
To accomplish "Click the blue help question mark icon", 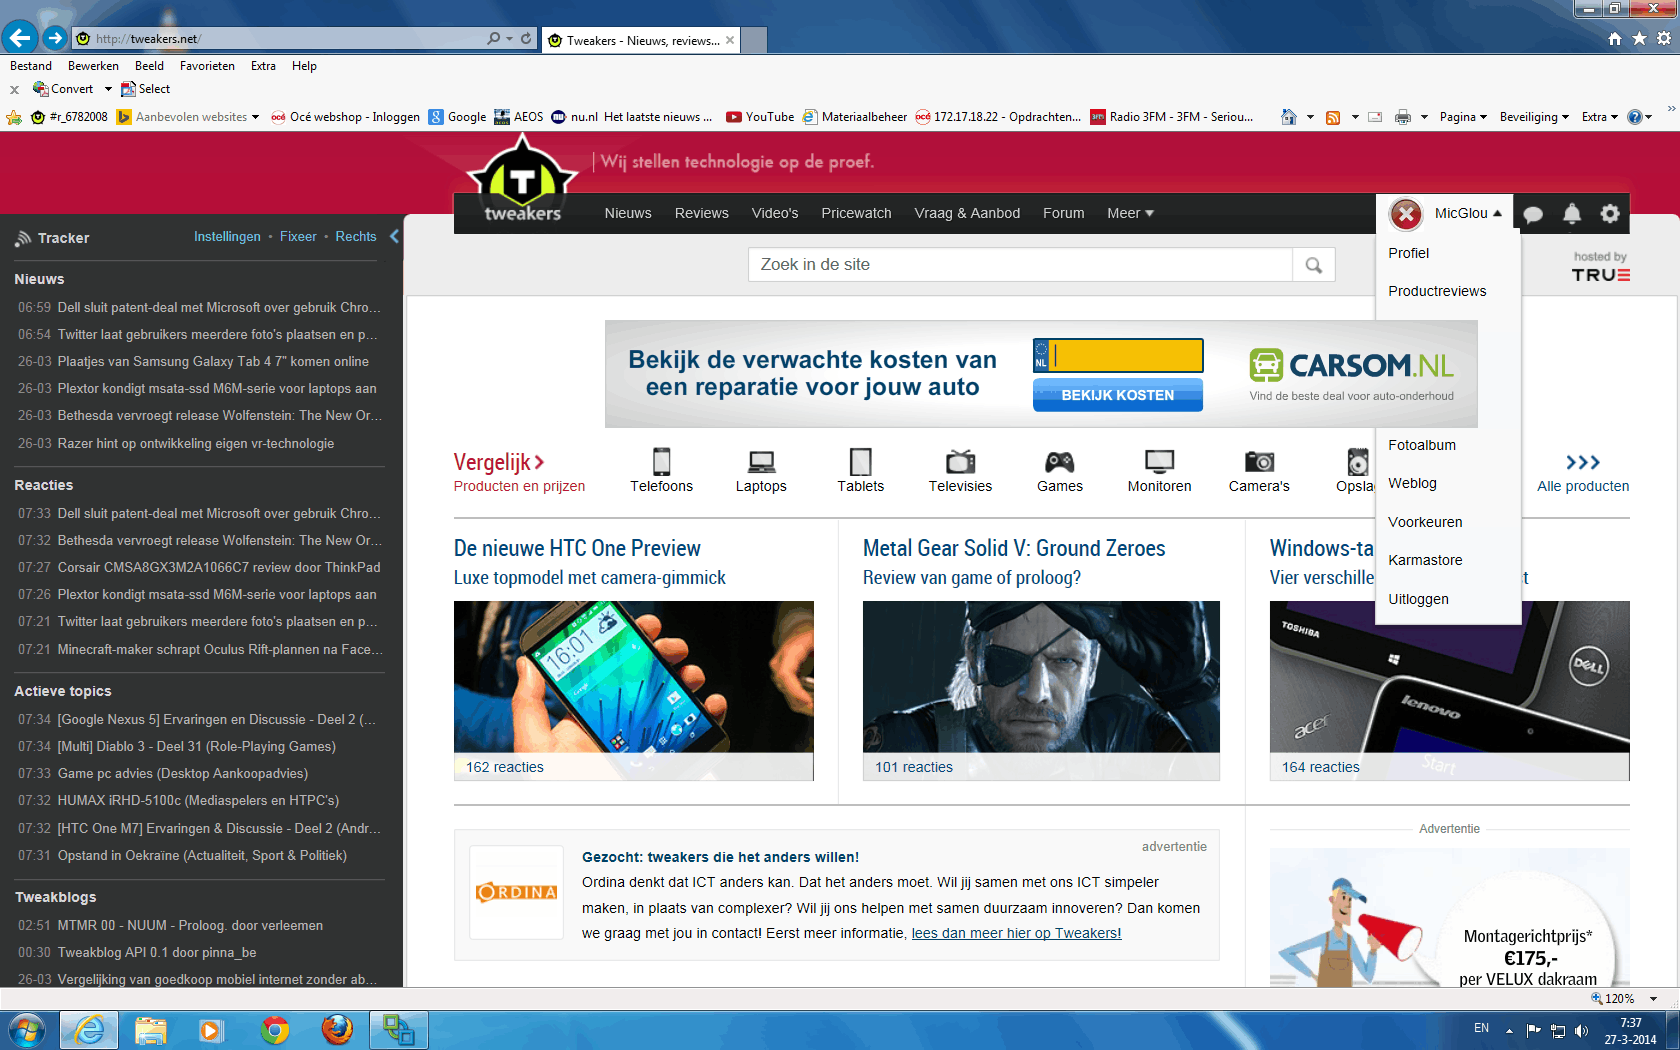I will tap(1635, 117).
